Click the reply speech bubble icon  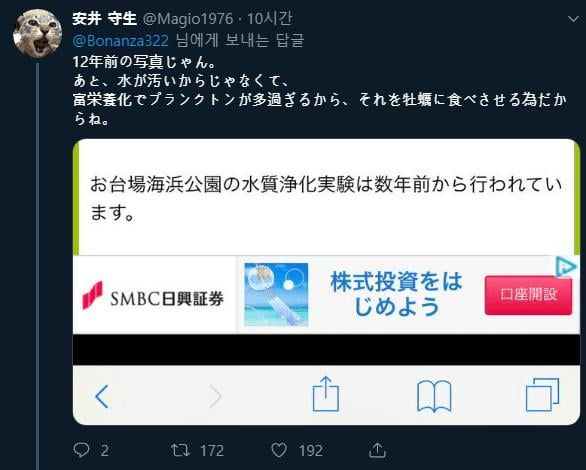point(81,450)
